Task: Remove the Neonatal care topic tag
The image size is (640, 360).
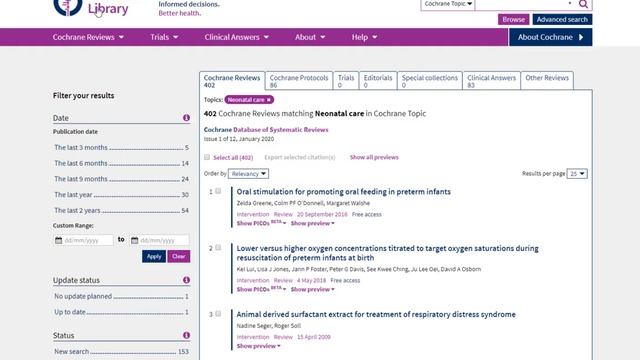Action: 269,100
